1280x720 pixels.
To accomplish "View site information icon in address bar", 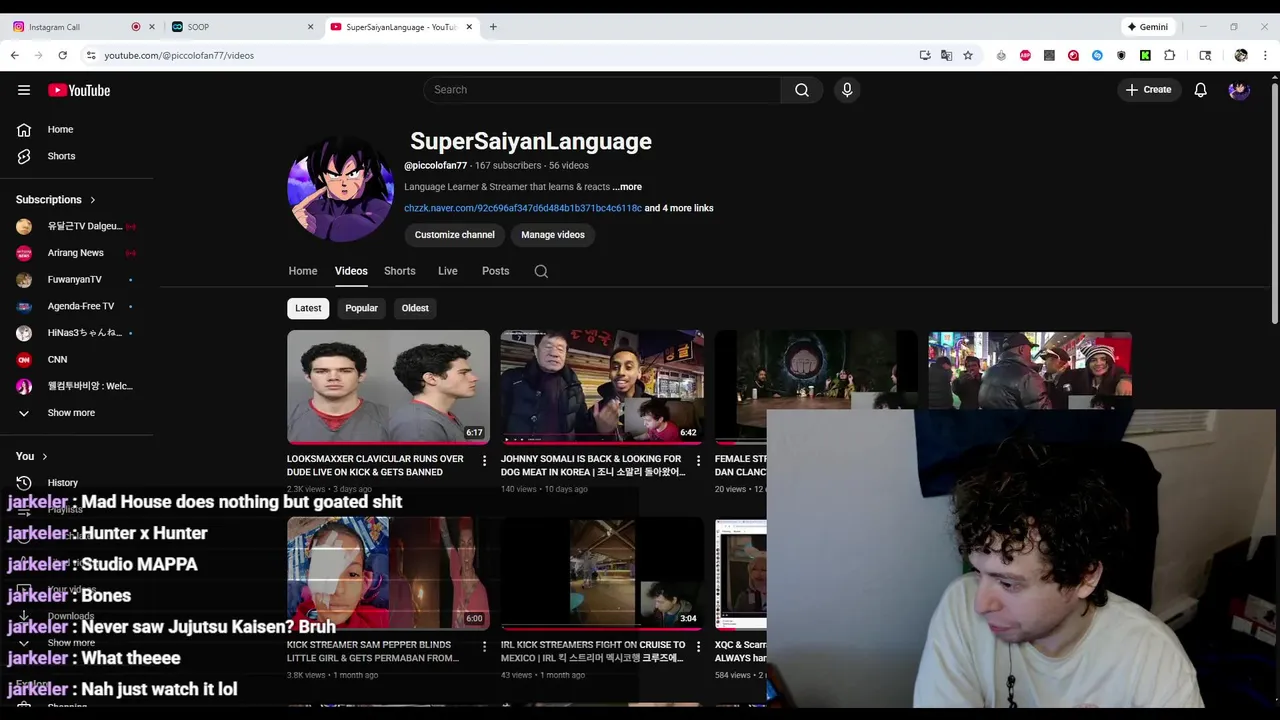I will pyautogui.click(x=91, y=55).
